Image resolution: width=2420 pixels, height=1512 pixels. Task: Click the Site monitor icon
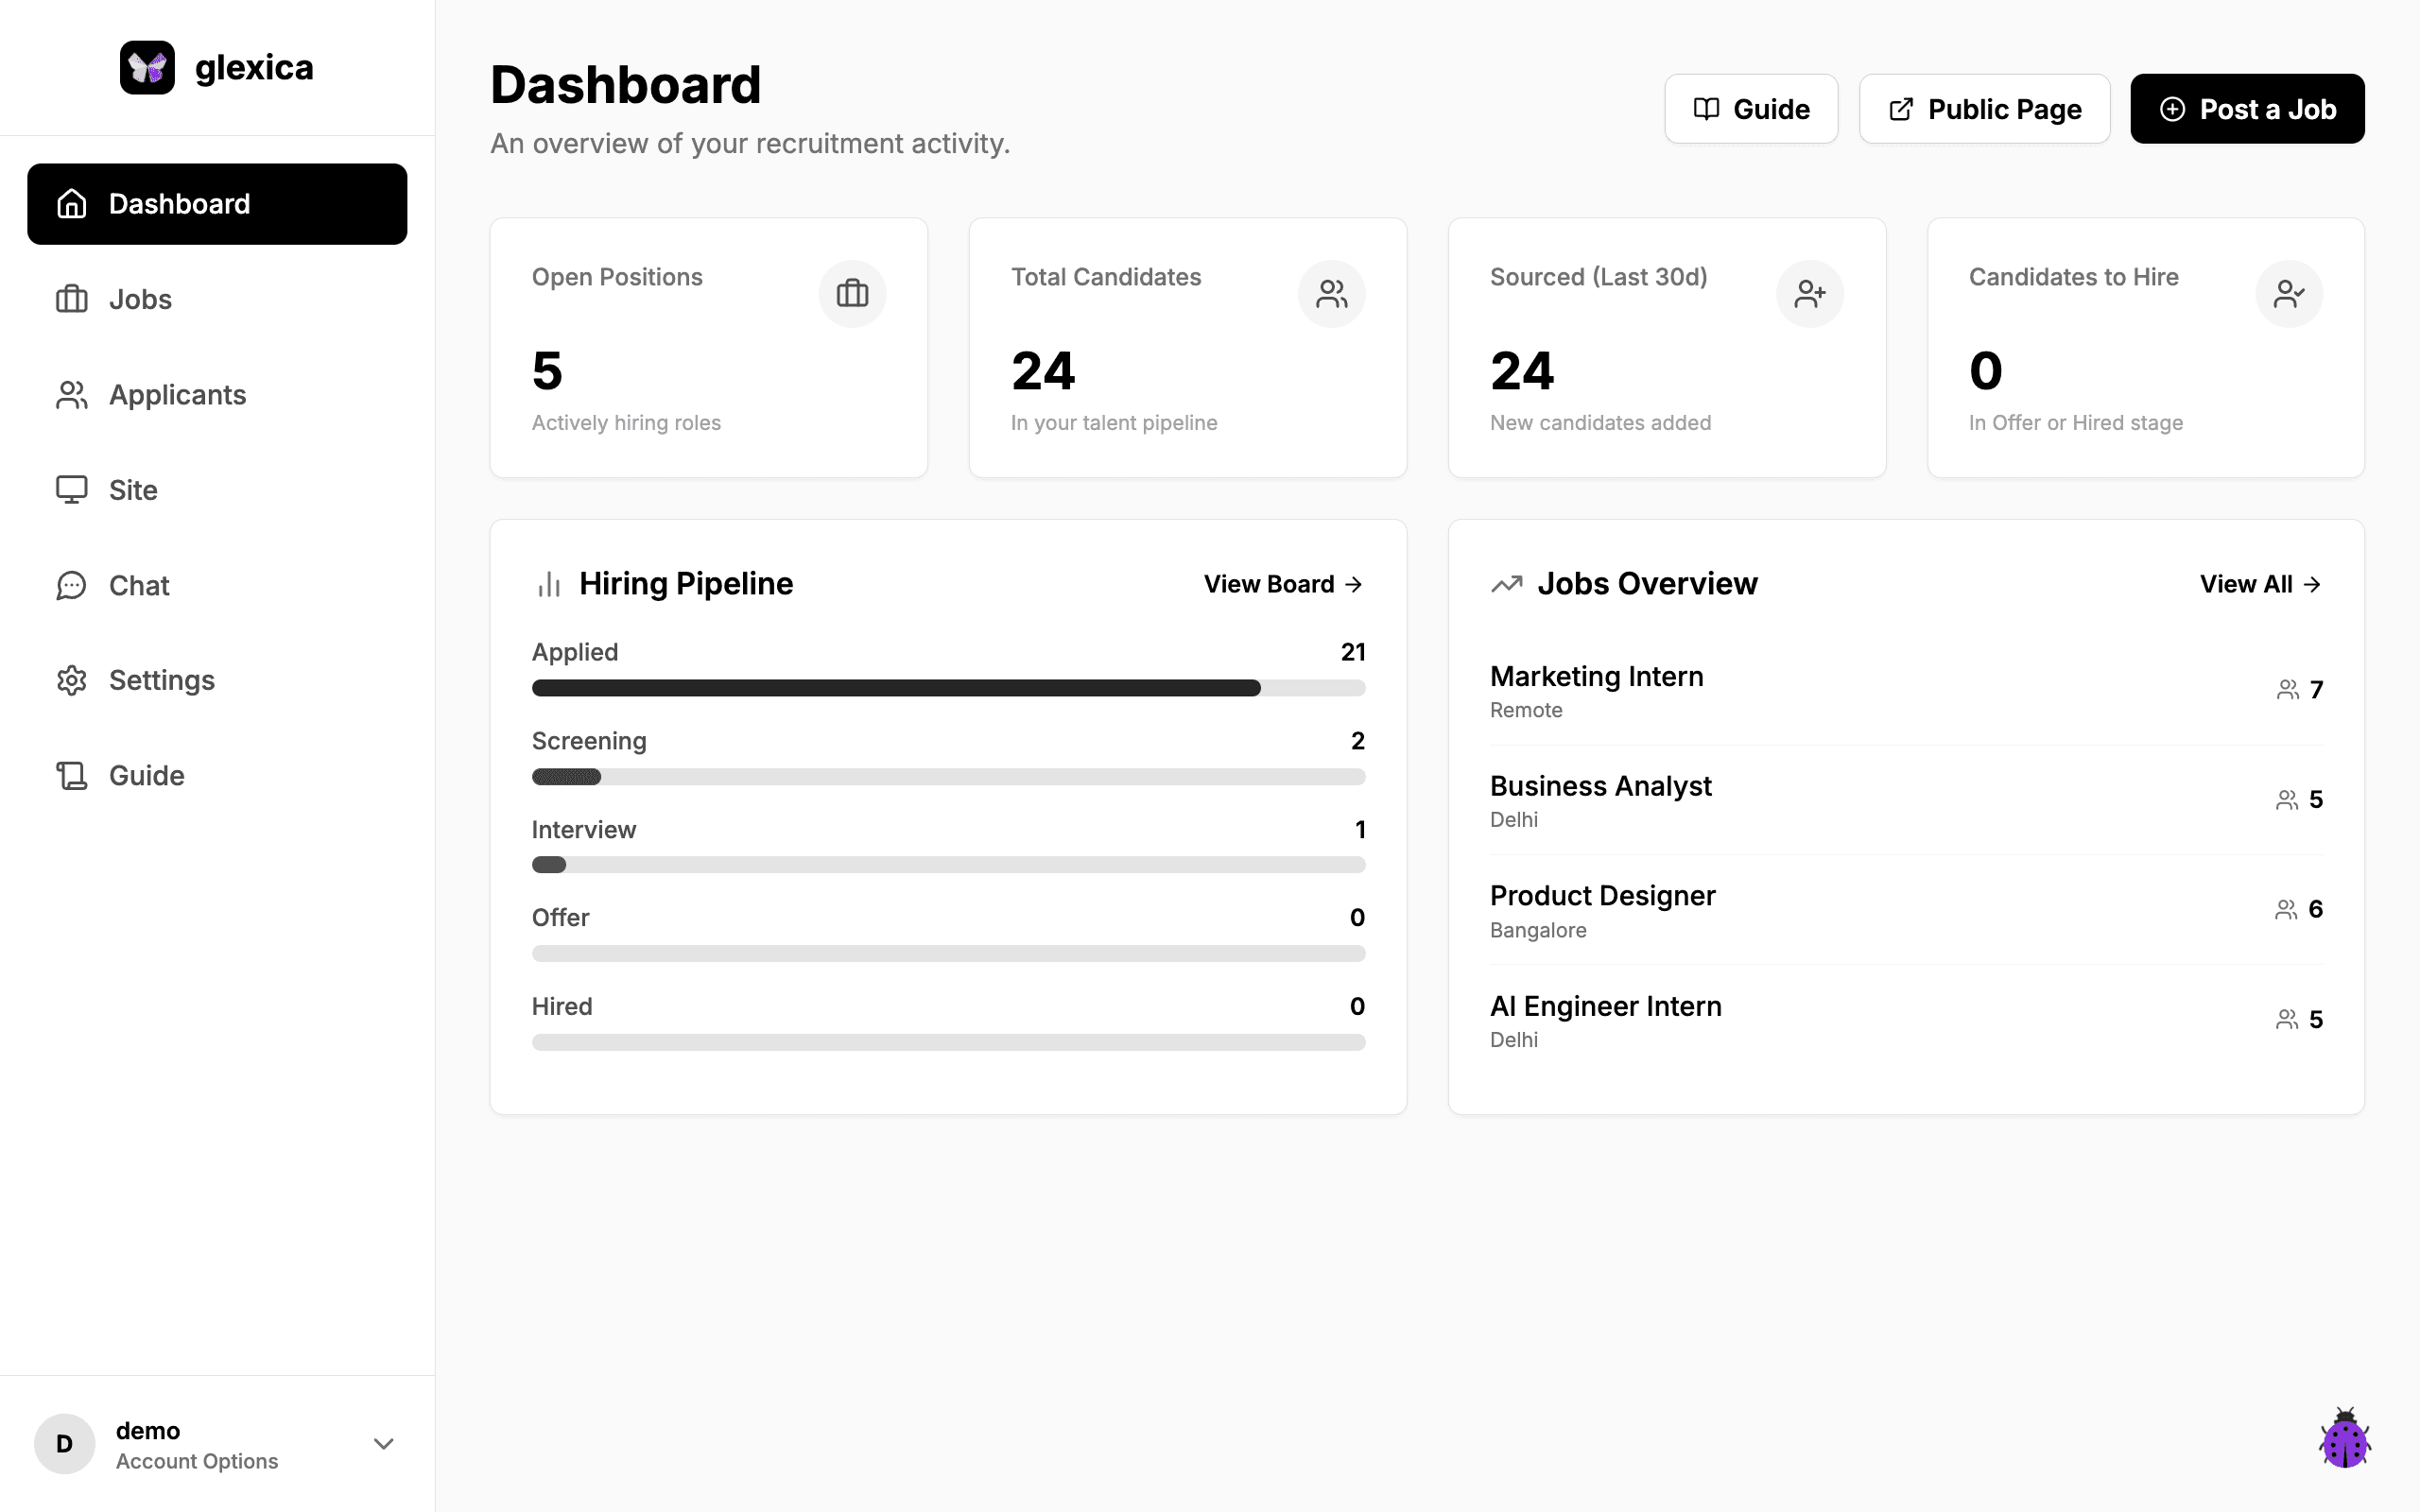tap(71, 489)
